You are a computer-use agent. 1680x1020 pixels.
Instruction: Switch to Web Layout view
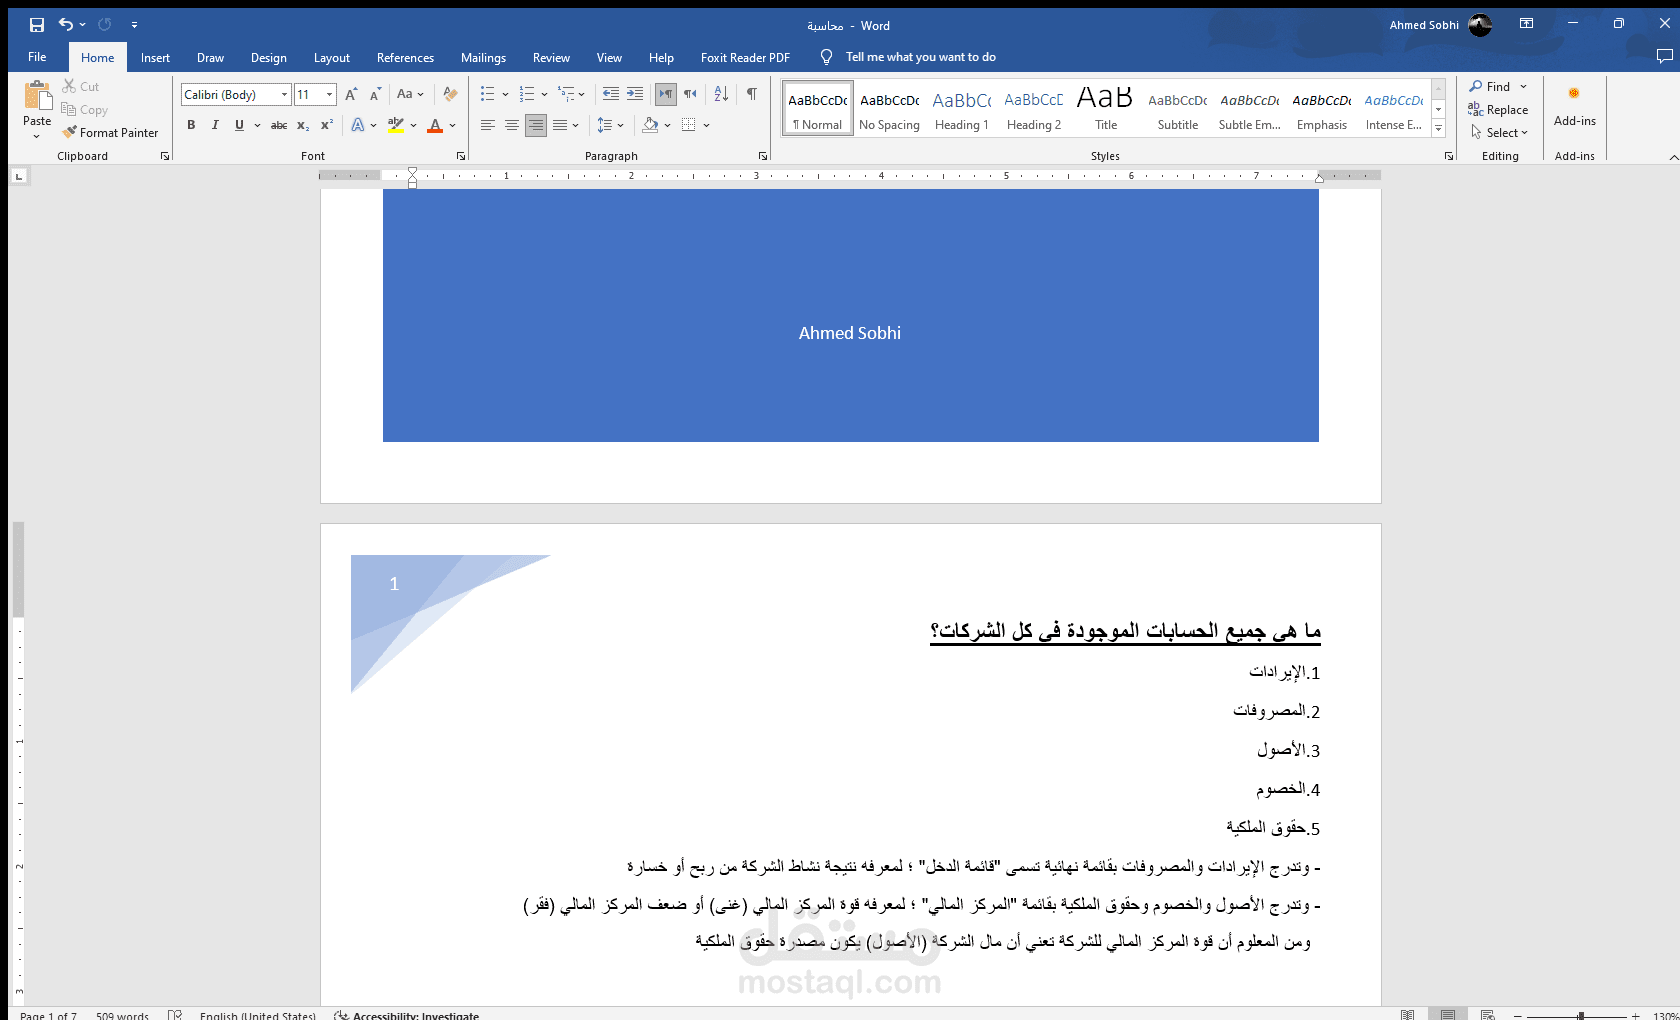(1488, 1014)
